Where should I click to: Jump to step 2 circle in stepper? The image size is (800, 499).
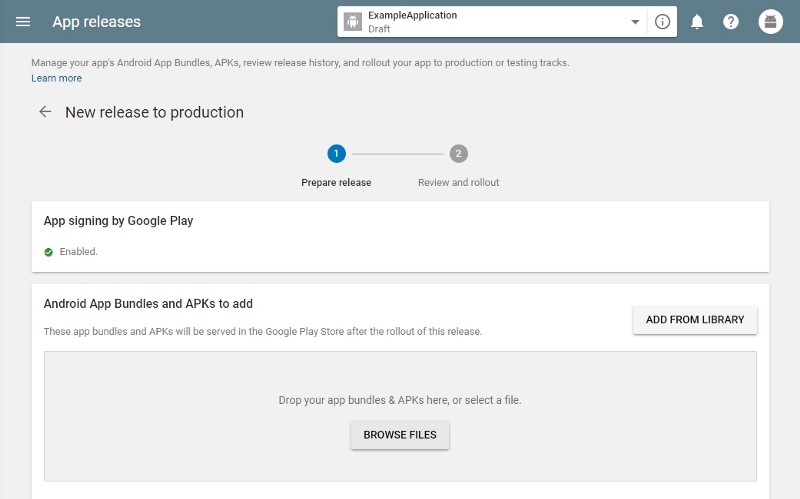(458, 153)
